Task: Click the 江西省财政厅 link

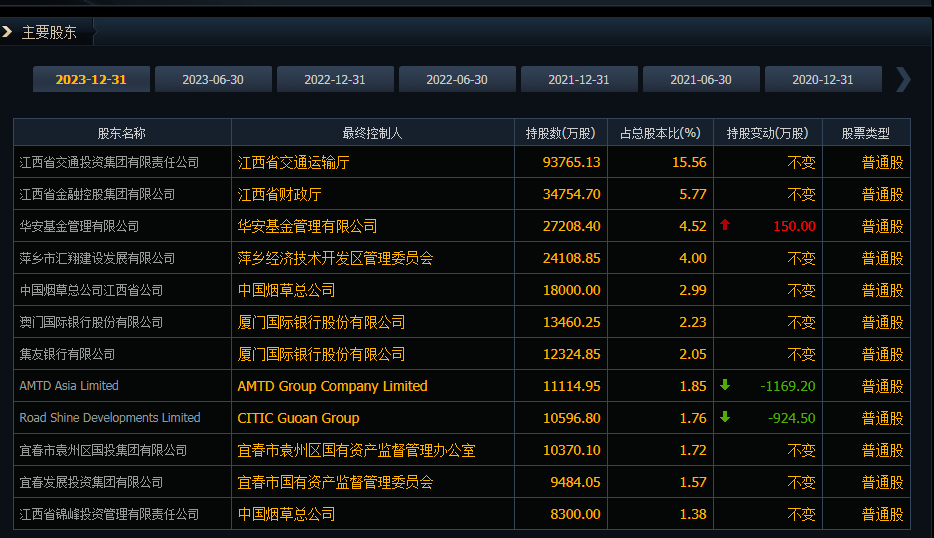Action: click(x=279, y=194)
